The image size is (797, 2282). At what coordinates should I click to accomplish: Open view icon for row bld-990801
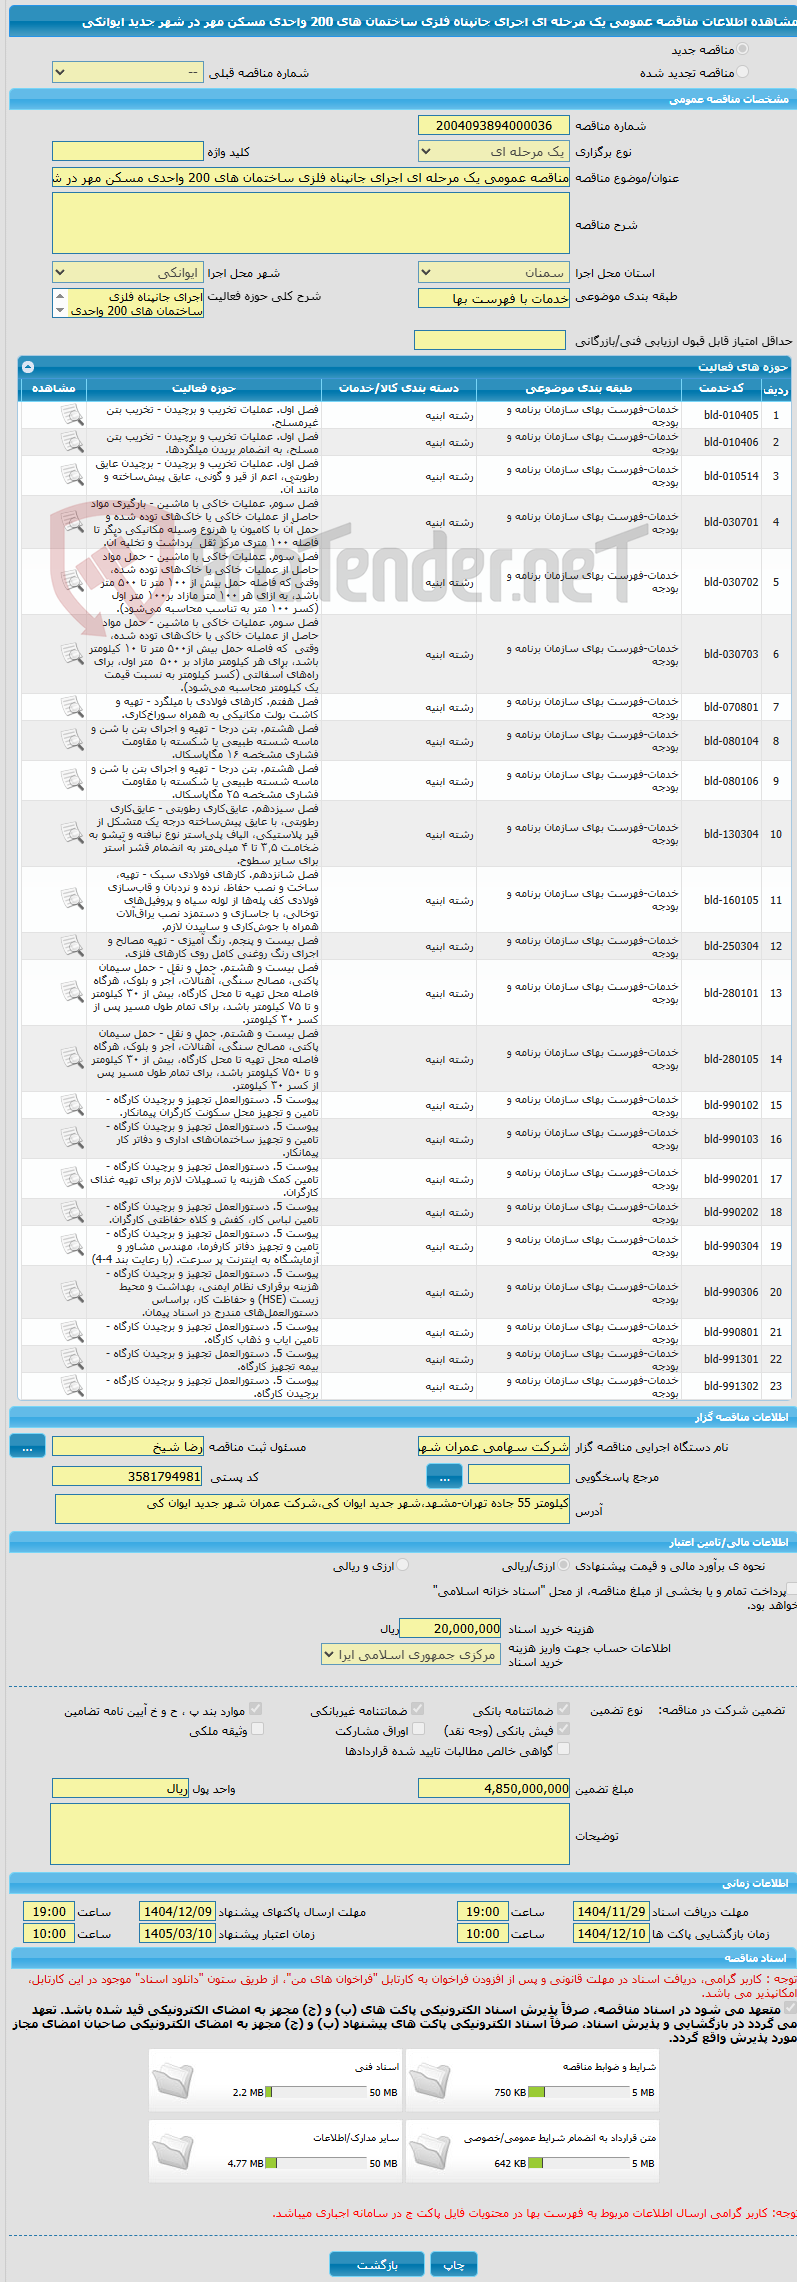coord(72,1332)
